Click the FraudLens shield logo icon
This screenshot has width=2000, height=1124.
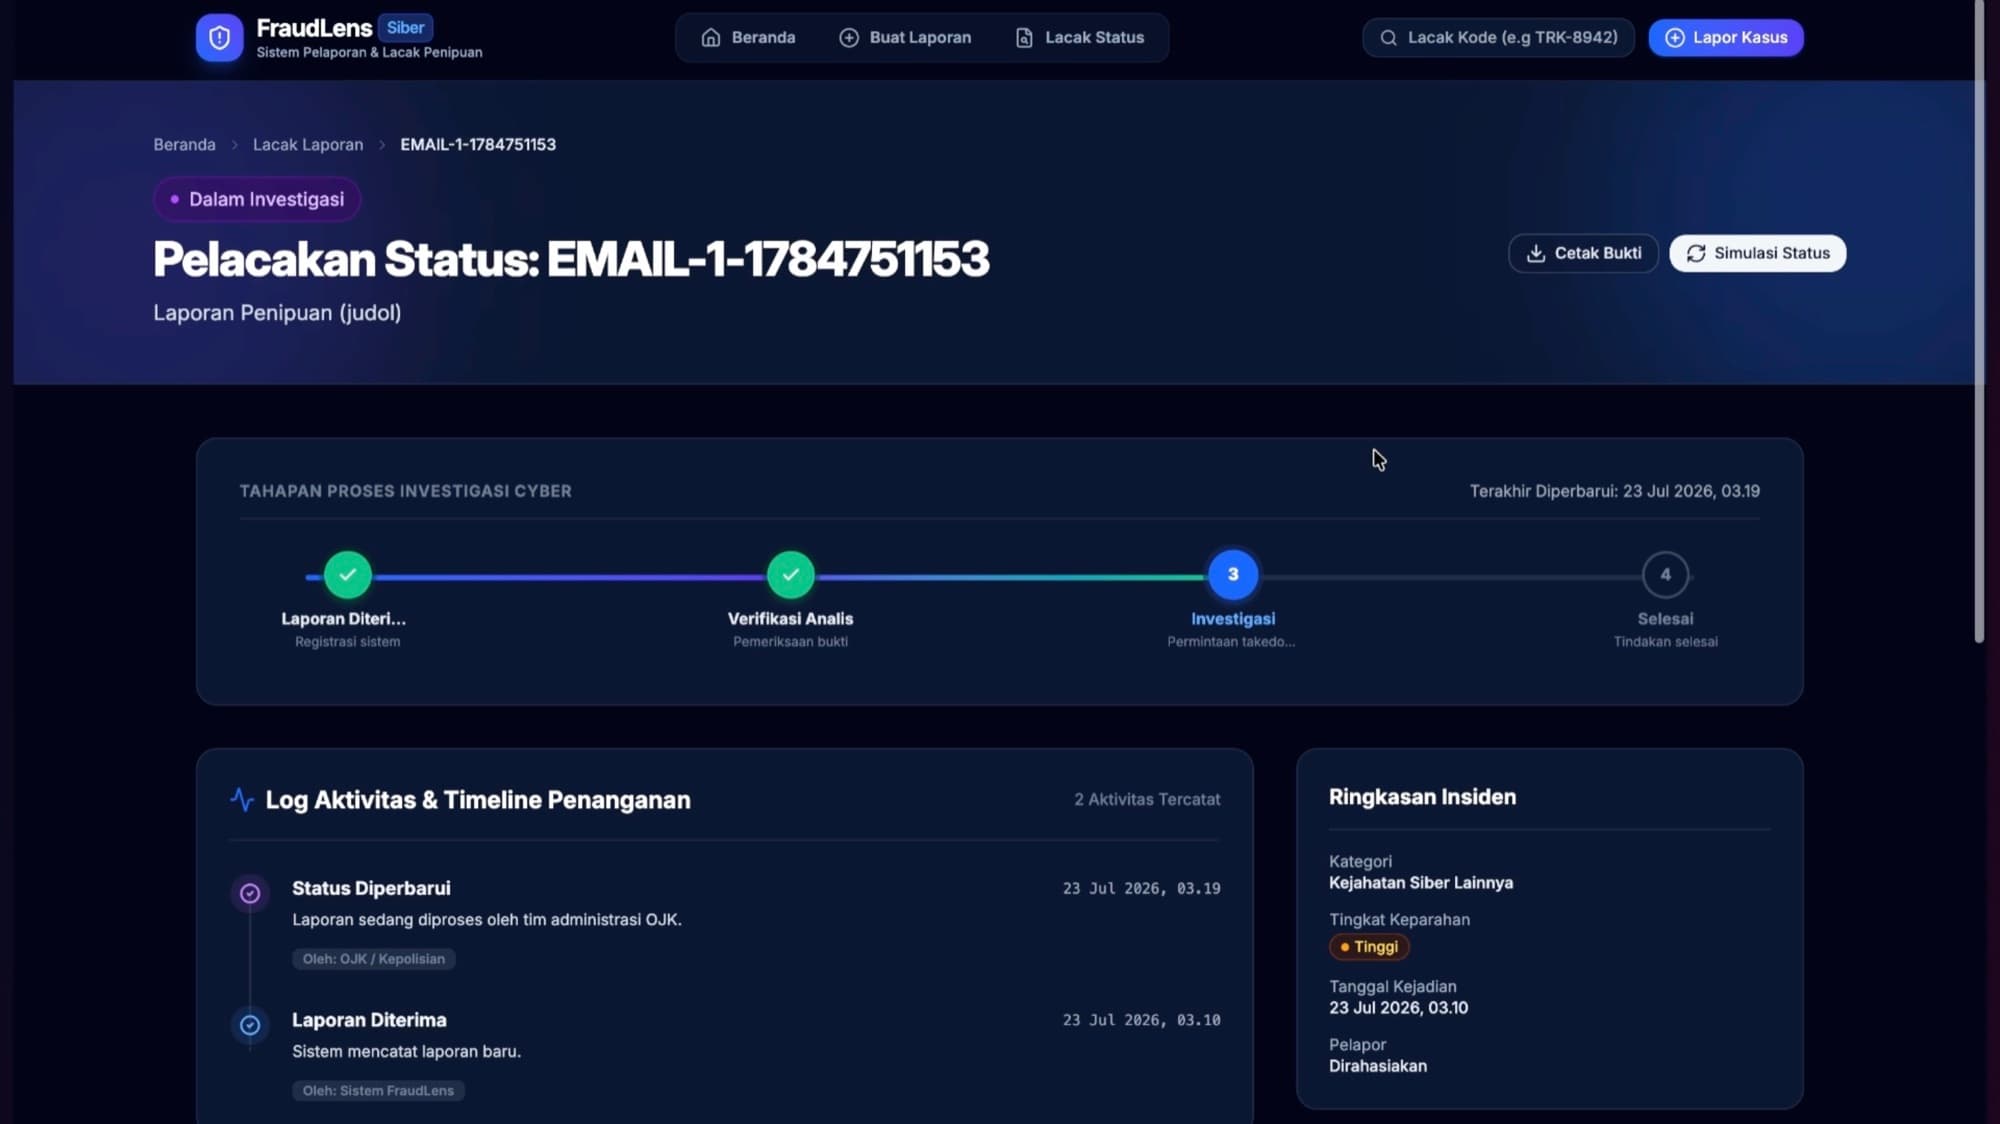coord(219,38)
